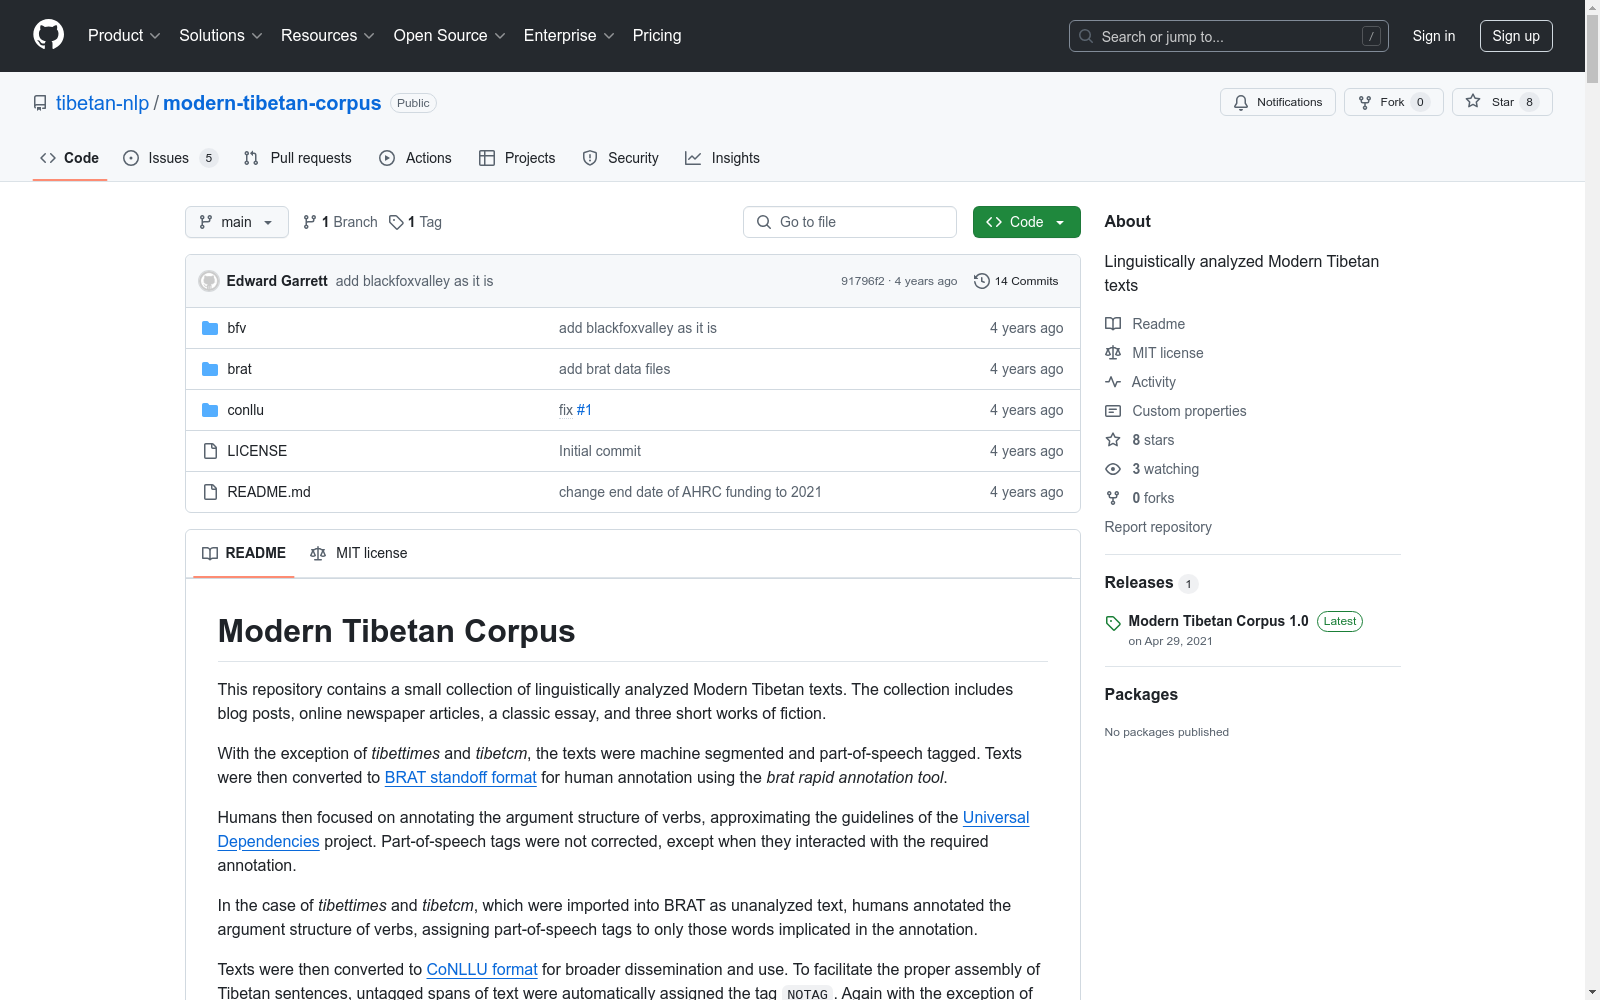Switch to the MIT license tab

click(359, 553)
